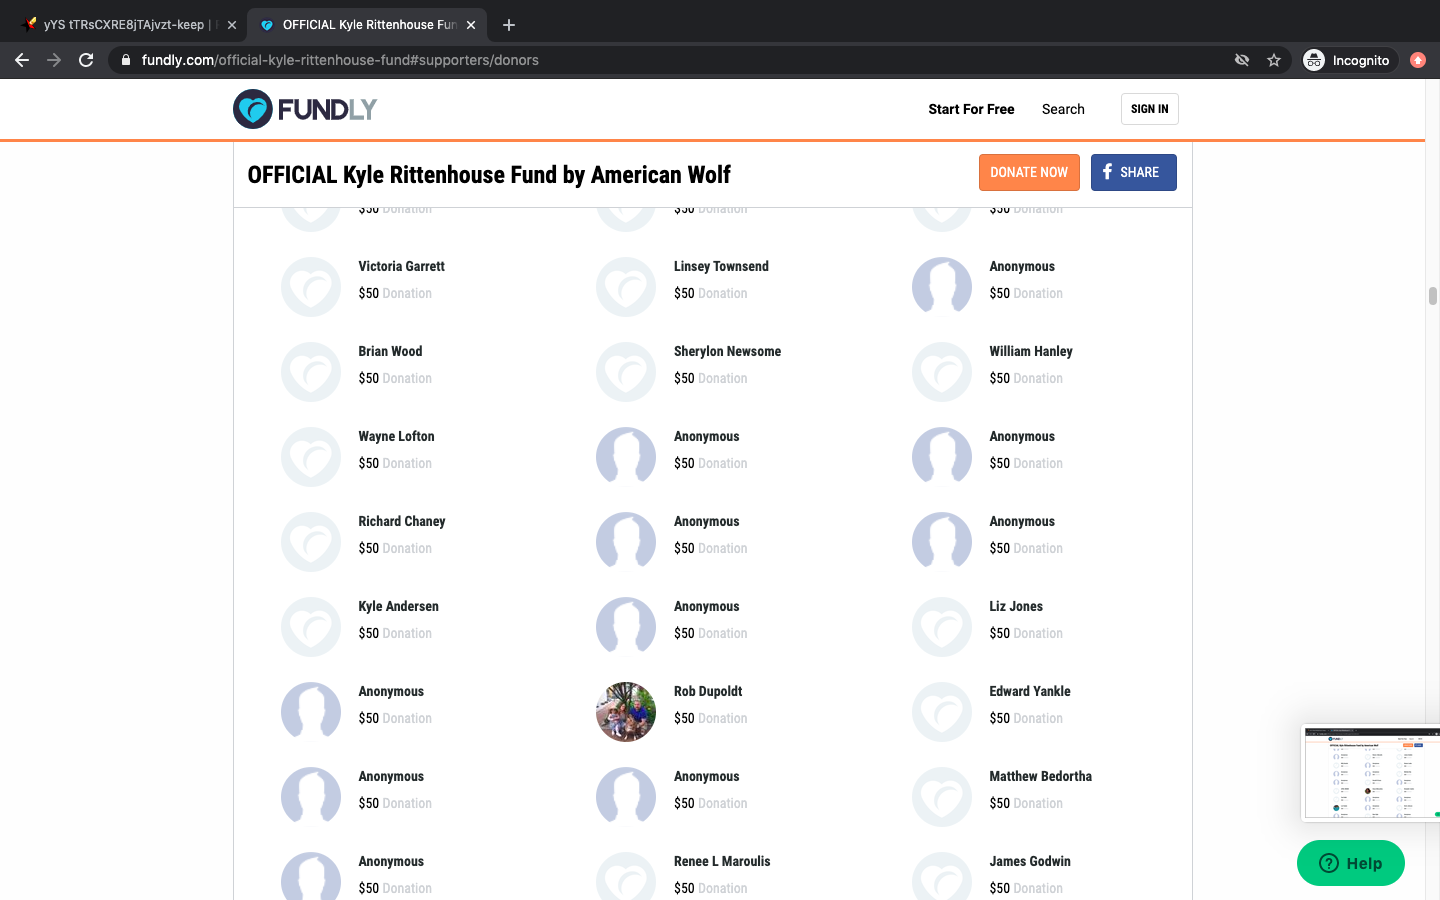Bookmark this page with the star icon
1440x900 pixels.
click(x=1274, y=60)
